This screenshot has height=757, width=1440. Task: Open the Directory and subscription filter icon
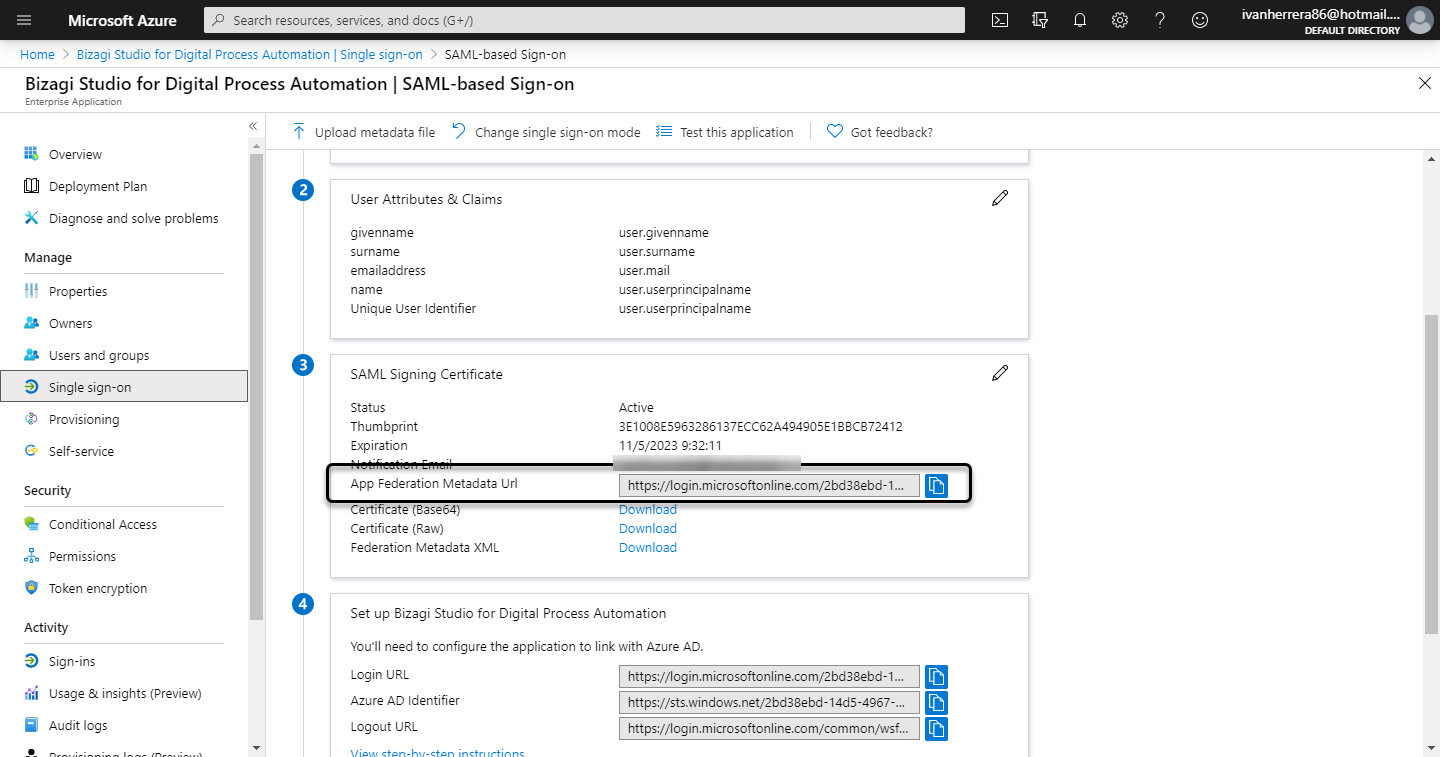[1040, 20]
